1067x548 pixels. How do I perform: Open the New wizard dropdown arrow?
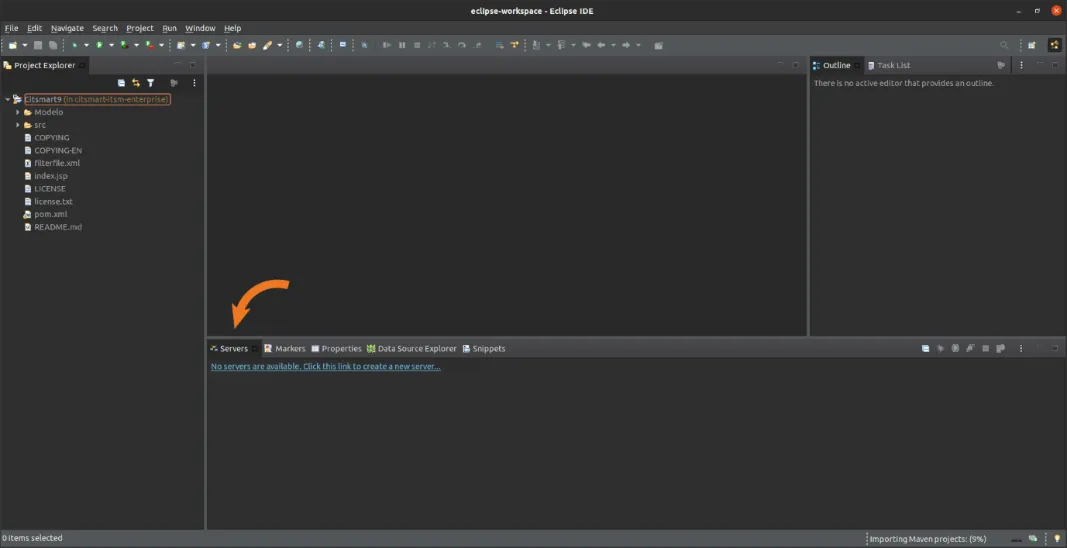(x=24, y=45)
